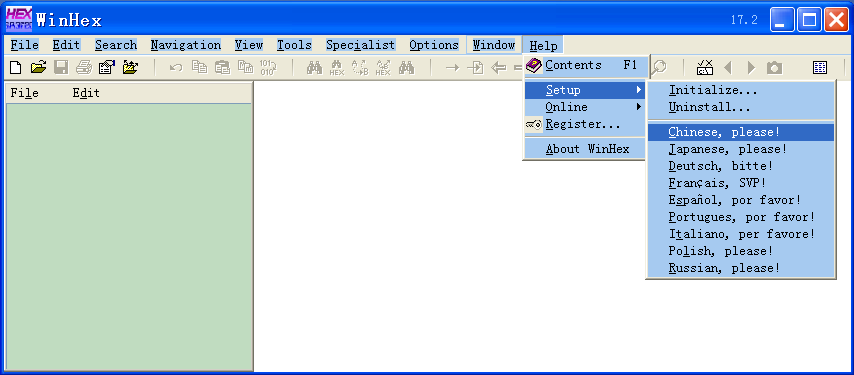Click the Paste clipboard icon
The image size is (854, 375).
pyautogui.click(x=222, y=67)
